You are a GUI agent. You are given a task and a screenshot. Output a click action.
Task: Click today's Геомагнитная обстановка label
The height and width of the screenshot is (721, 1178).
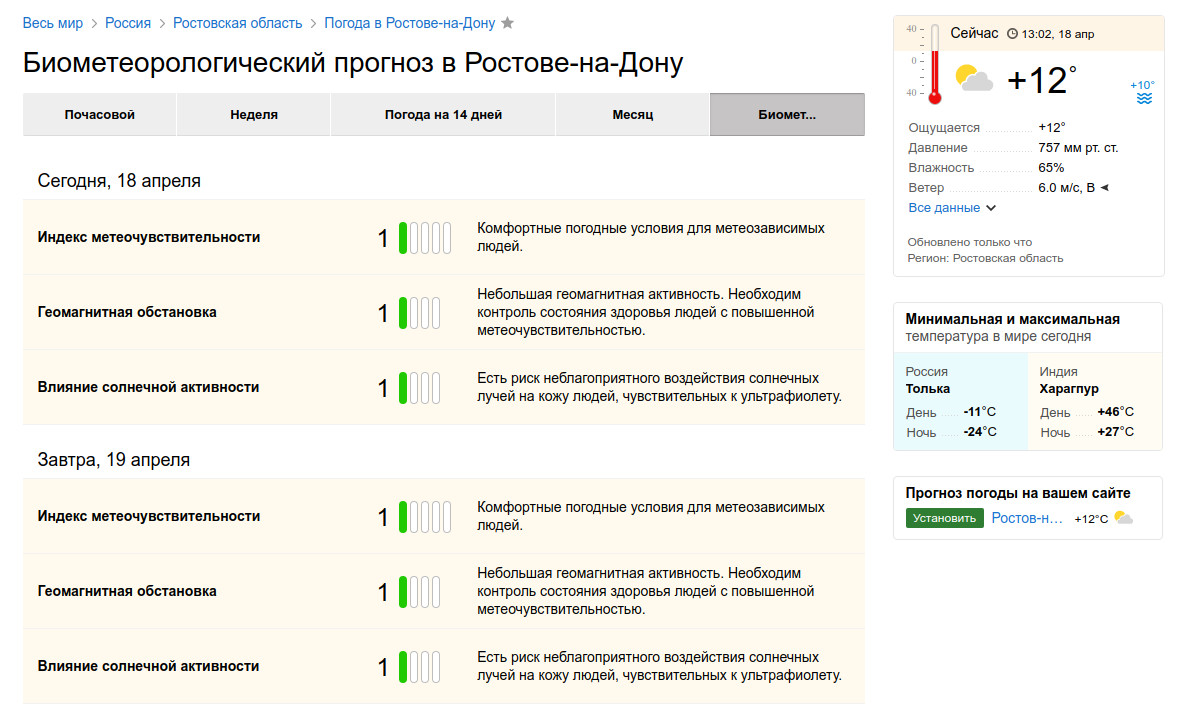tap(127, 312)
